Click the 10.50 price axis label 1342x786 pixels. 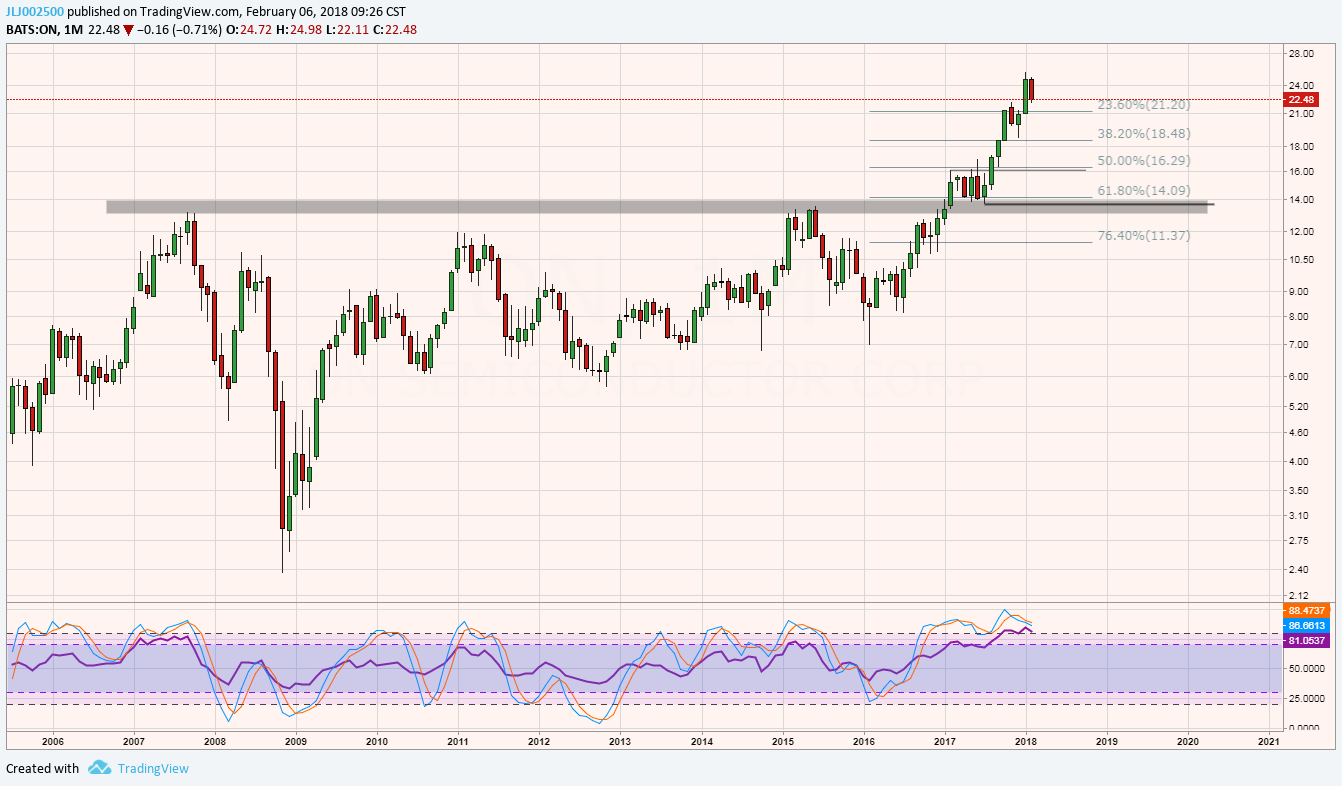[1301, 260]
